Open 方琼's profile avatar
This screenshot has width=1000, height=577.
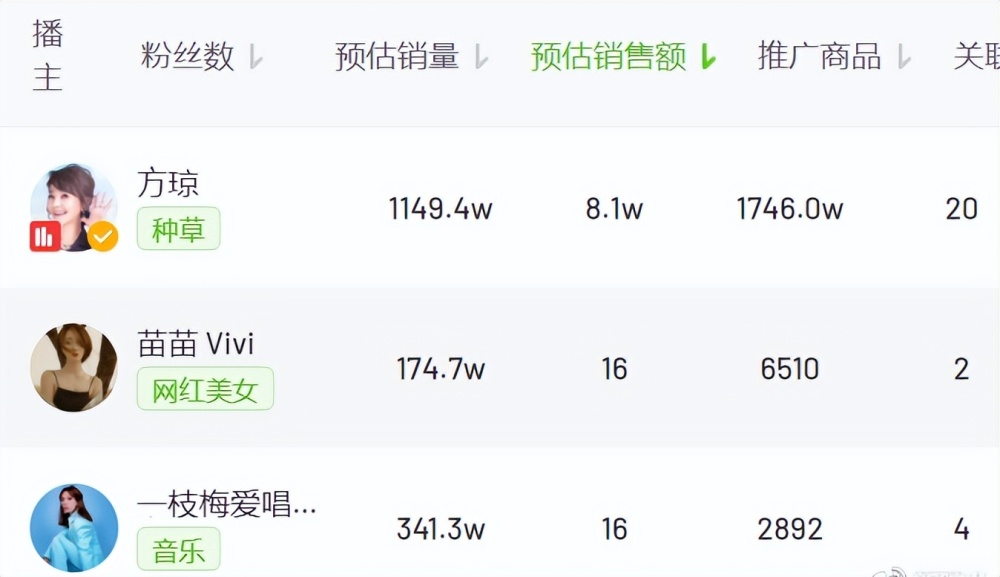pos(74,207)
